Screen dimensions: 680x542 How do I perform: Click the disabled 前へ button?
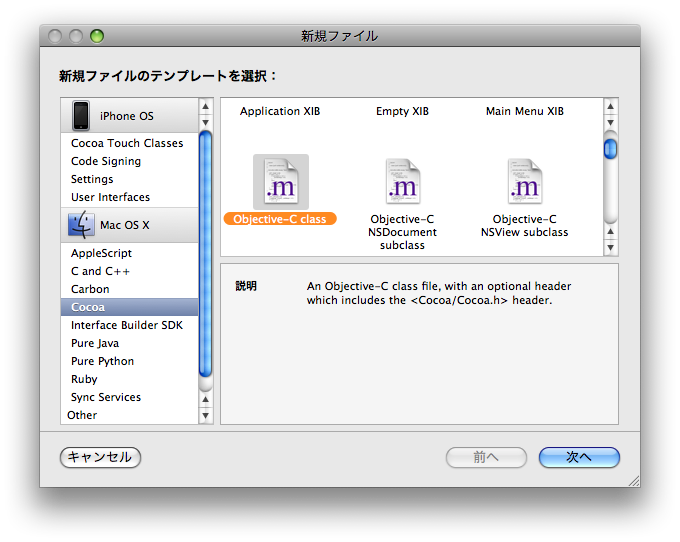pyautogui.click(x=486, y=457)
